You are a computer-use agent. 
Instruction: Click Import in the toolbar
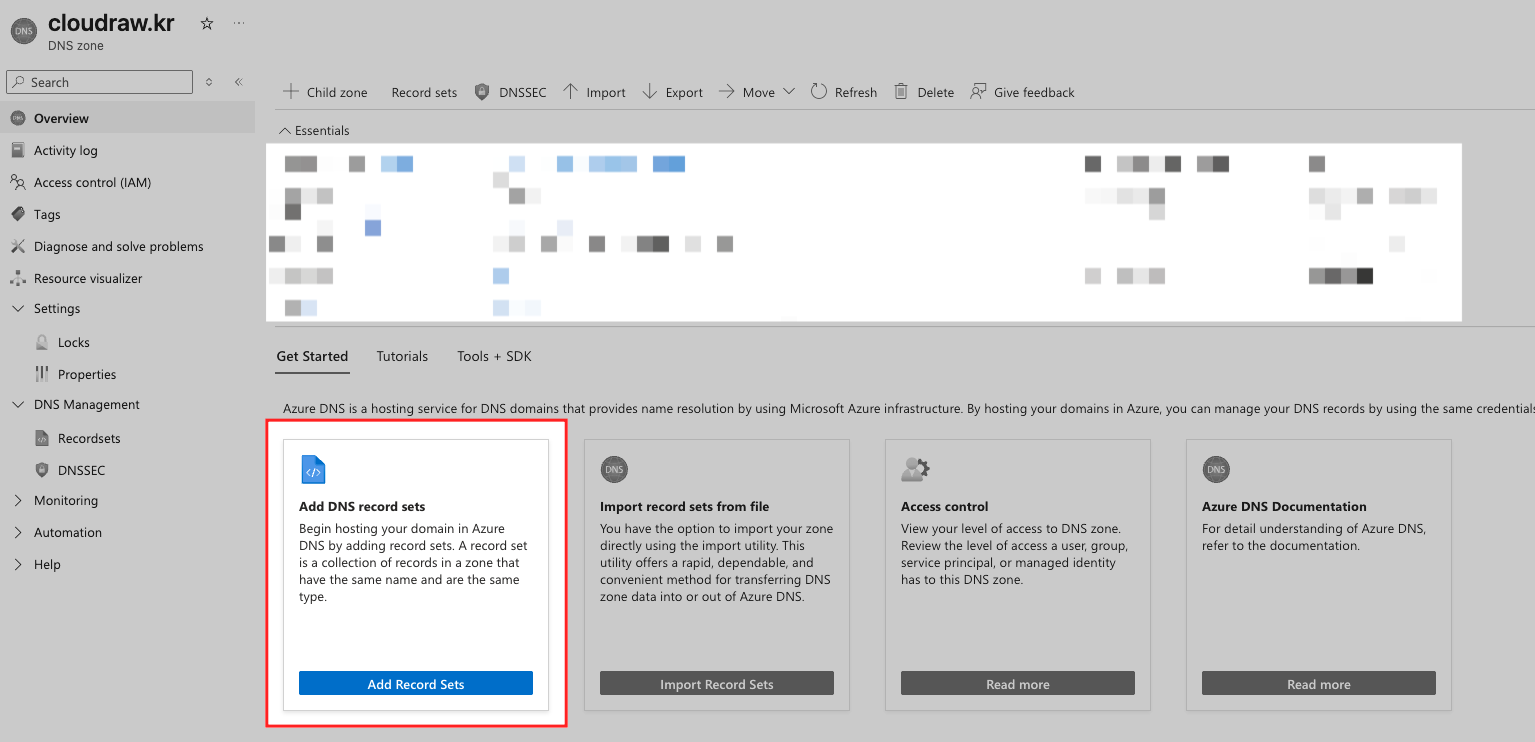tap(594, 92)
